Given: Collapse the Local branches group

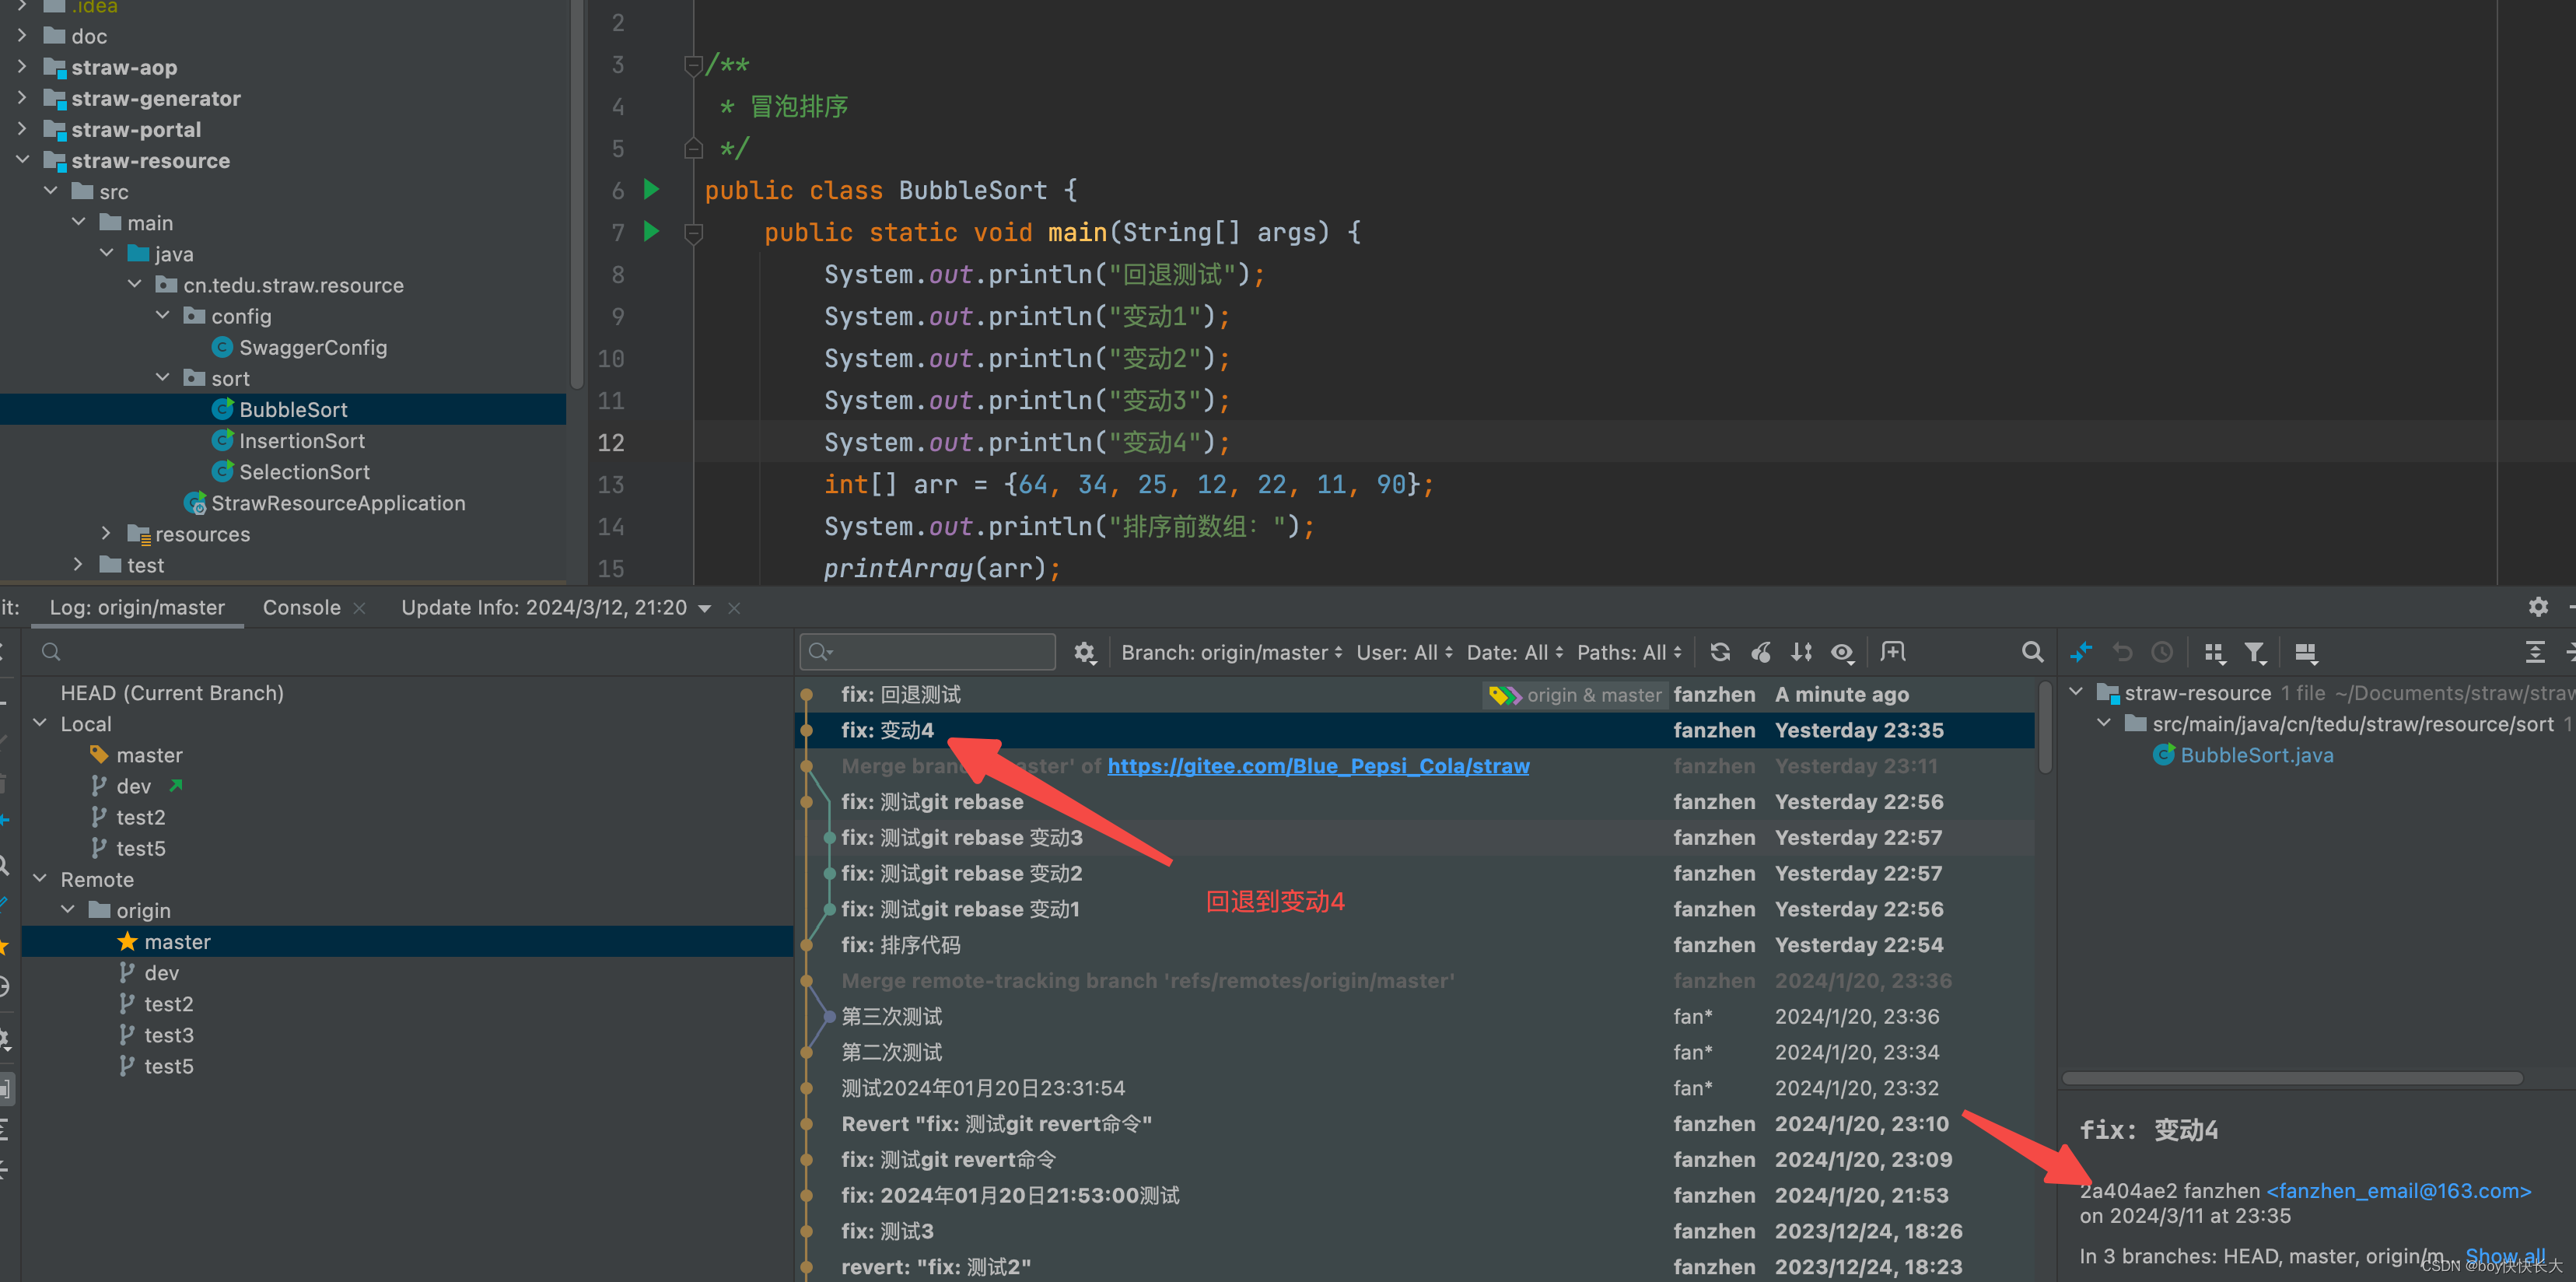Looking at the screenshot, I should click(41, 723).
